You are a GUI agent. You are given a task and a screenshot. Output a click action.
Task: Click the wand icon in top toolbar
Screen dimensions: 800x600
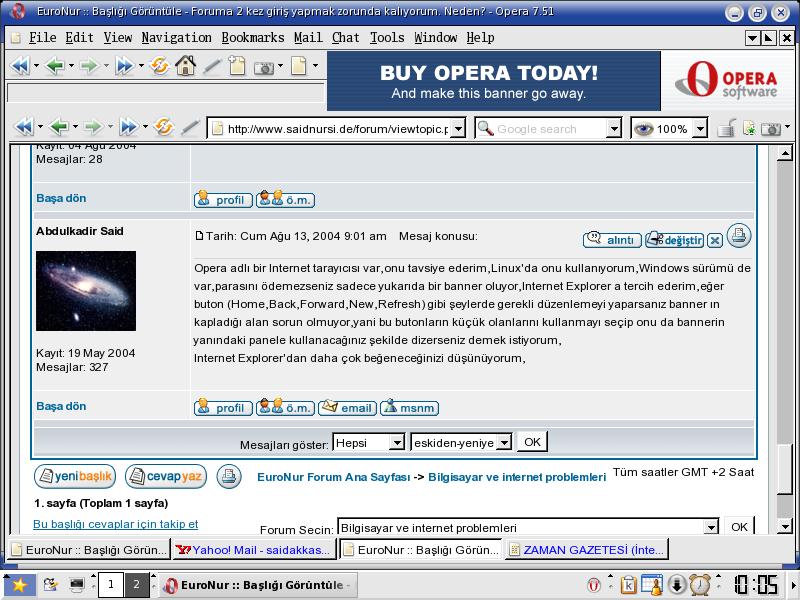[x=212, y=66]
